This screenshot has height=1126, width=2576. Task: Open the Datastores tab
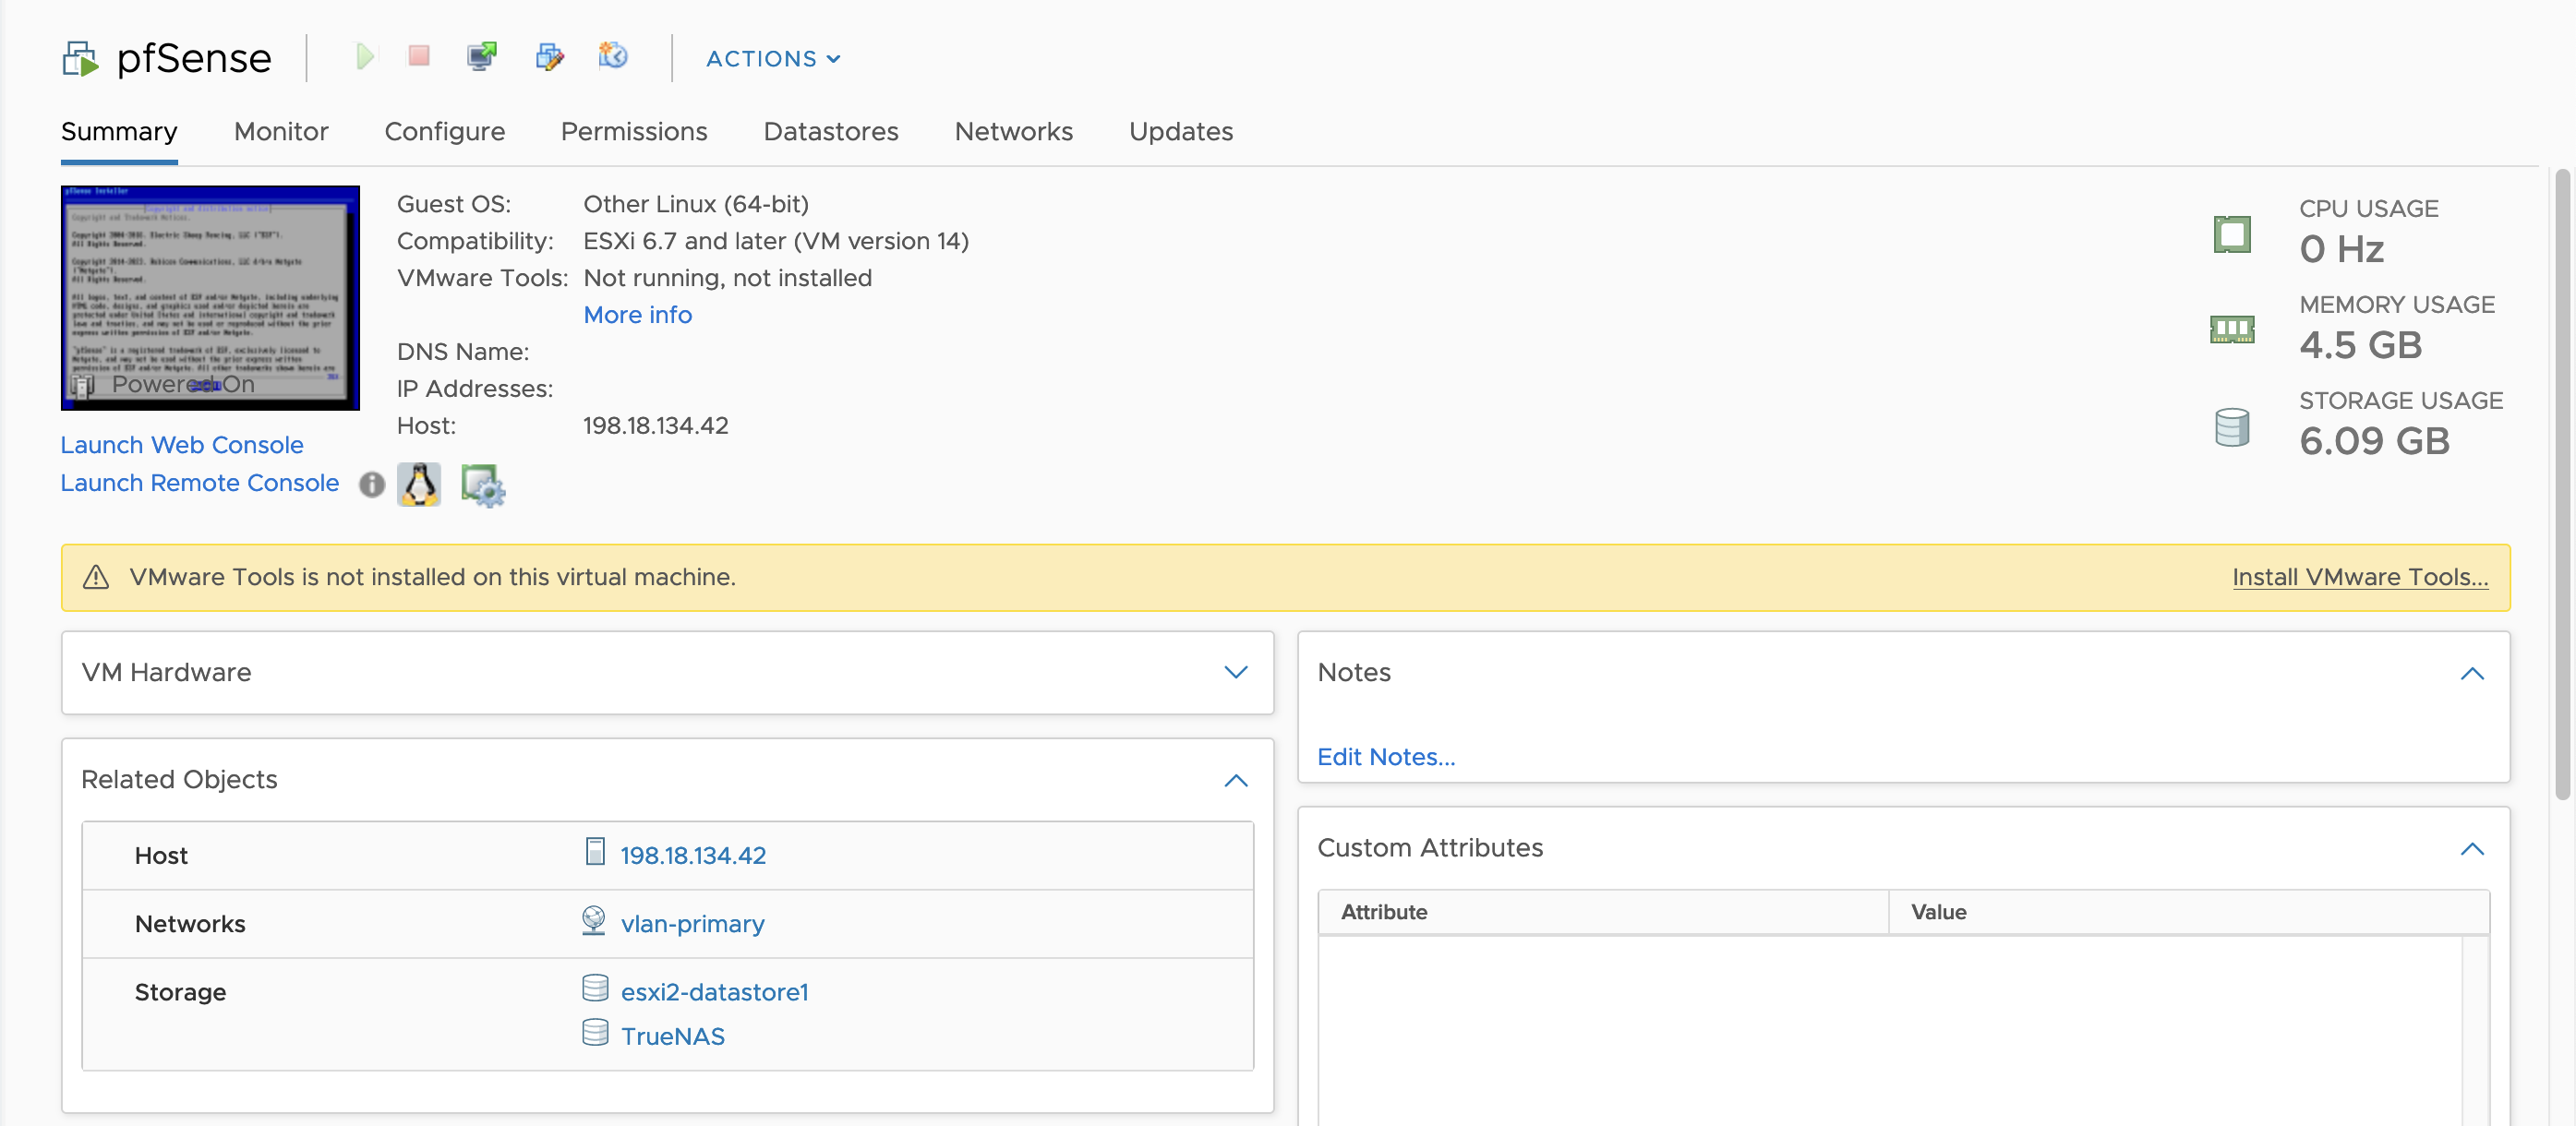(x=830, y=132)
